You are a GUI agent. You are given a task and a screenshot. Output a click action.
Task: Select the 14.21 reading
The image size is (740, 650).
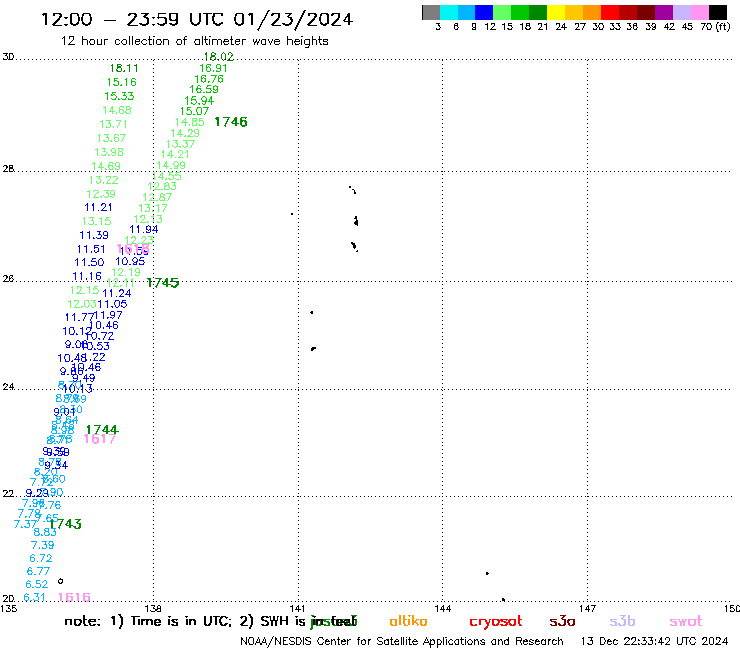click(175, 154)
